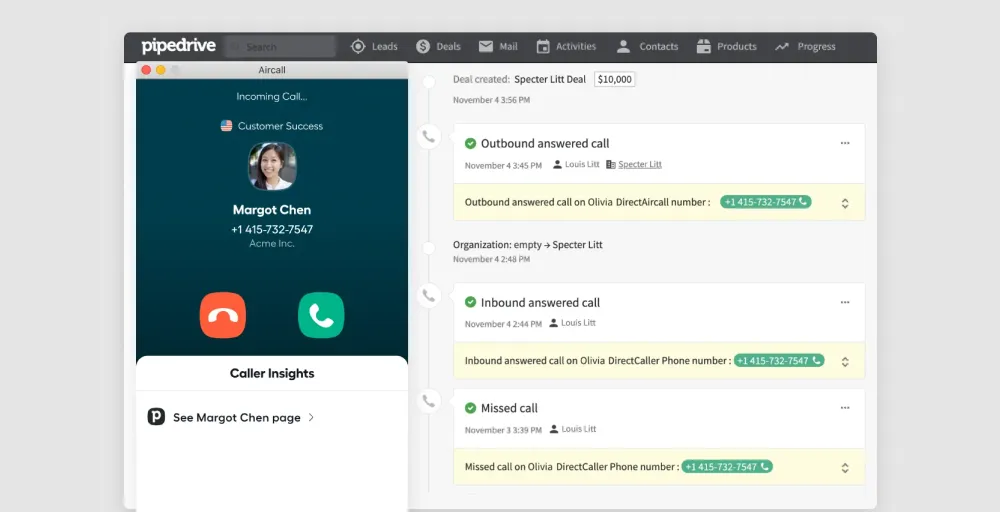Click the Deals dollar icon

click(423, 47)
